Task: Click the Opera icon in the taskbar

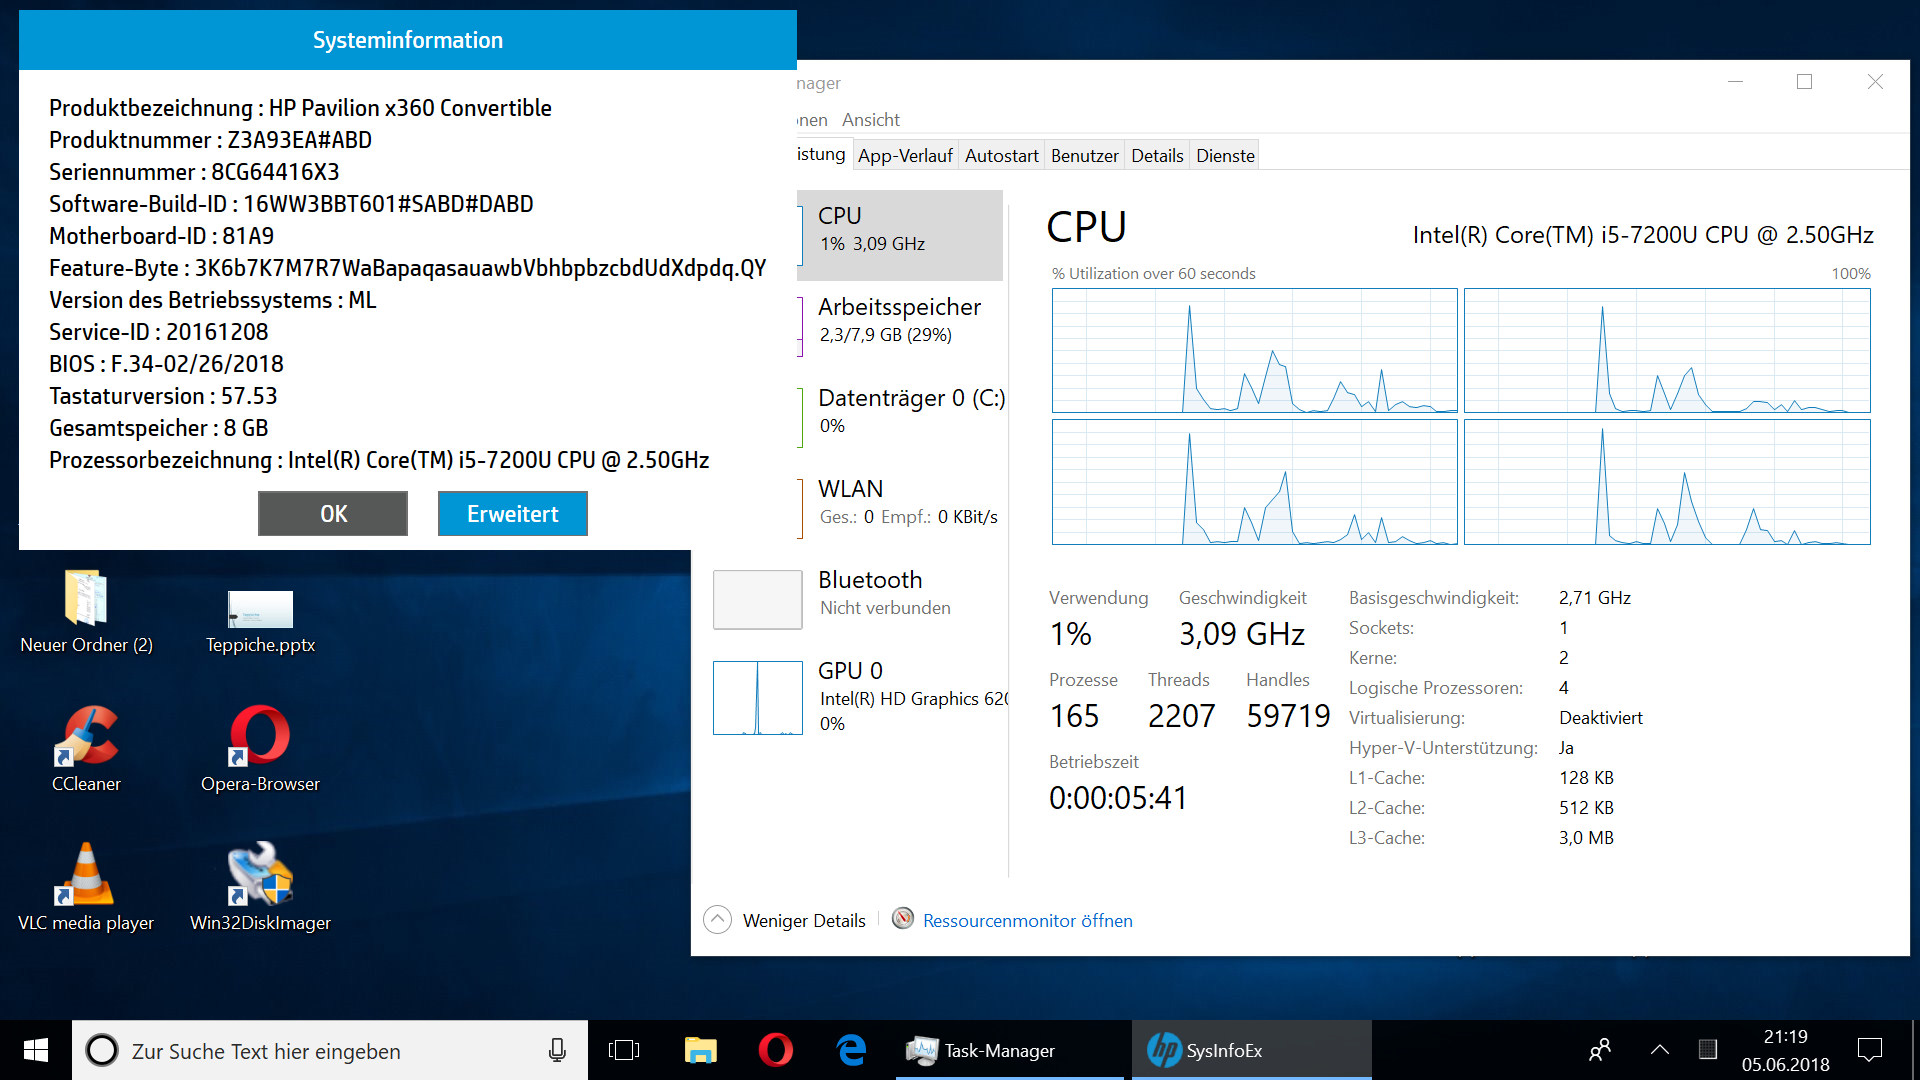Action: [x=775, y=1050]
